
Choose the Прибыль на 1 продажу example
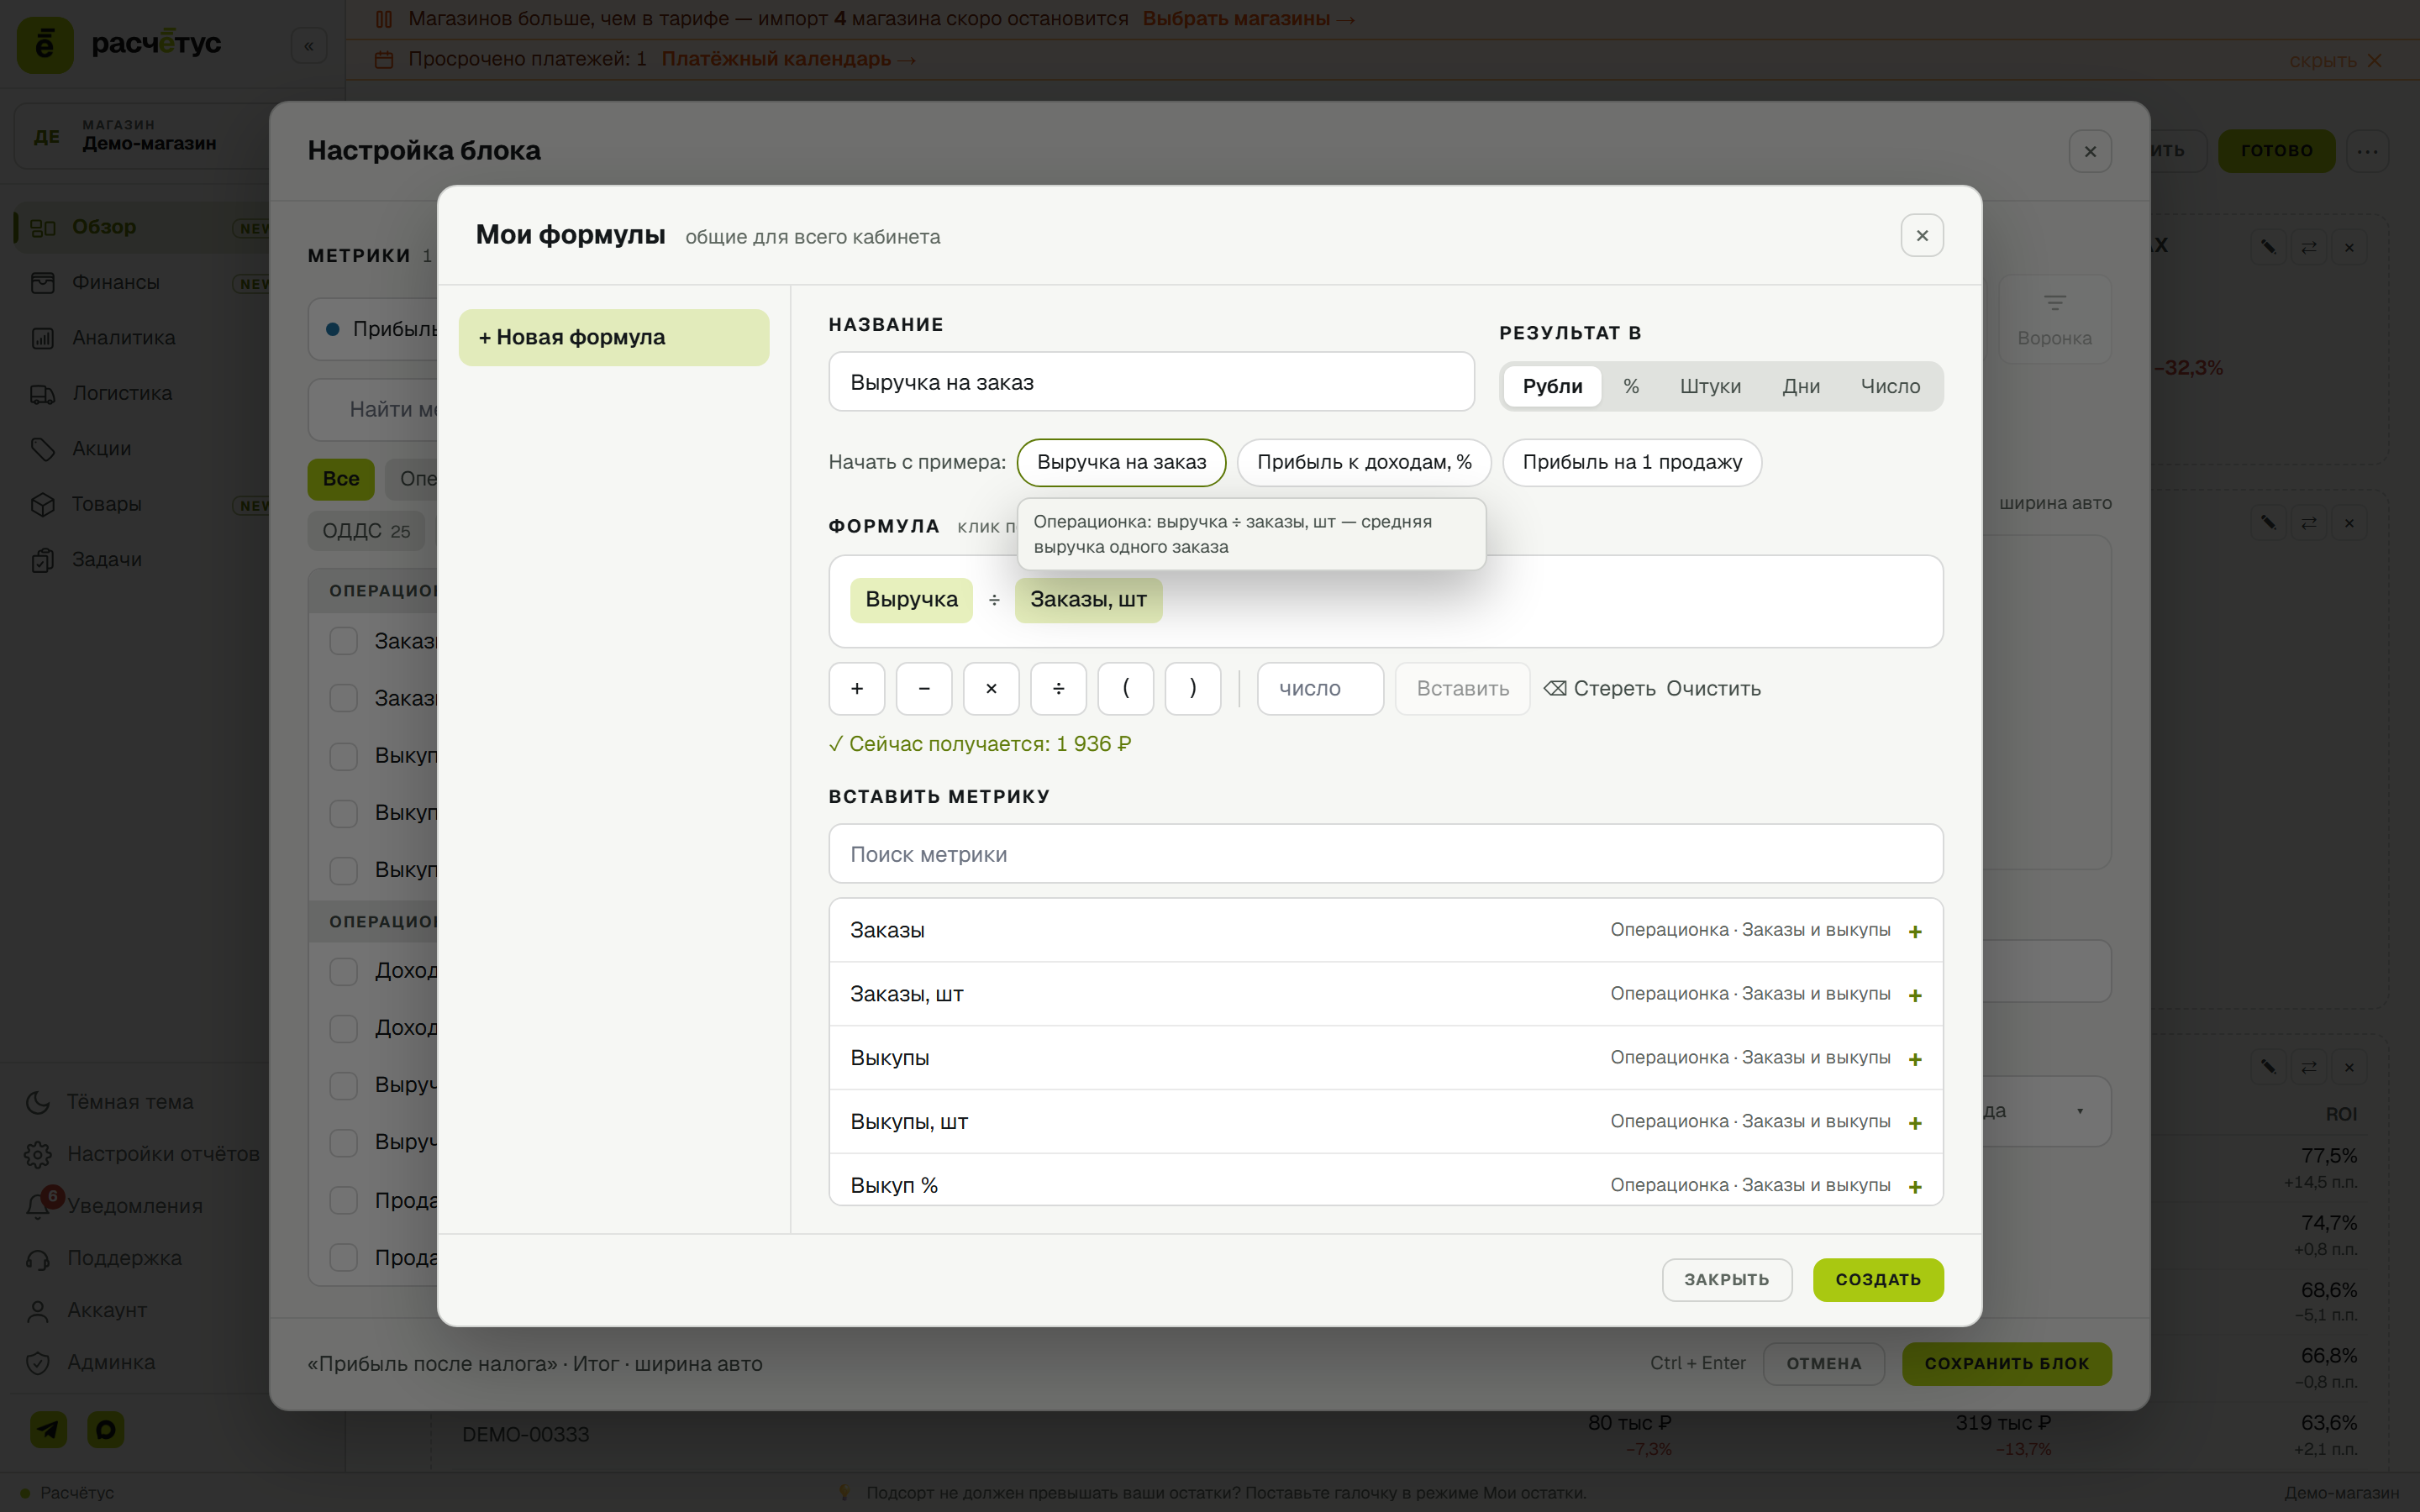pyautogui.click(x=1632, y=462)
